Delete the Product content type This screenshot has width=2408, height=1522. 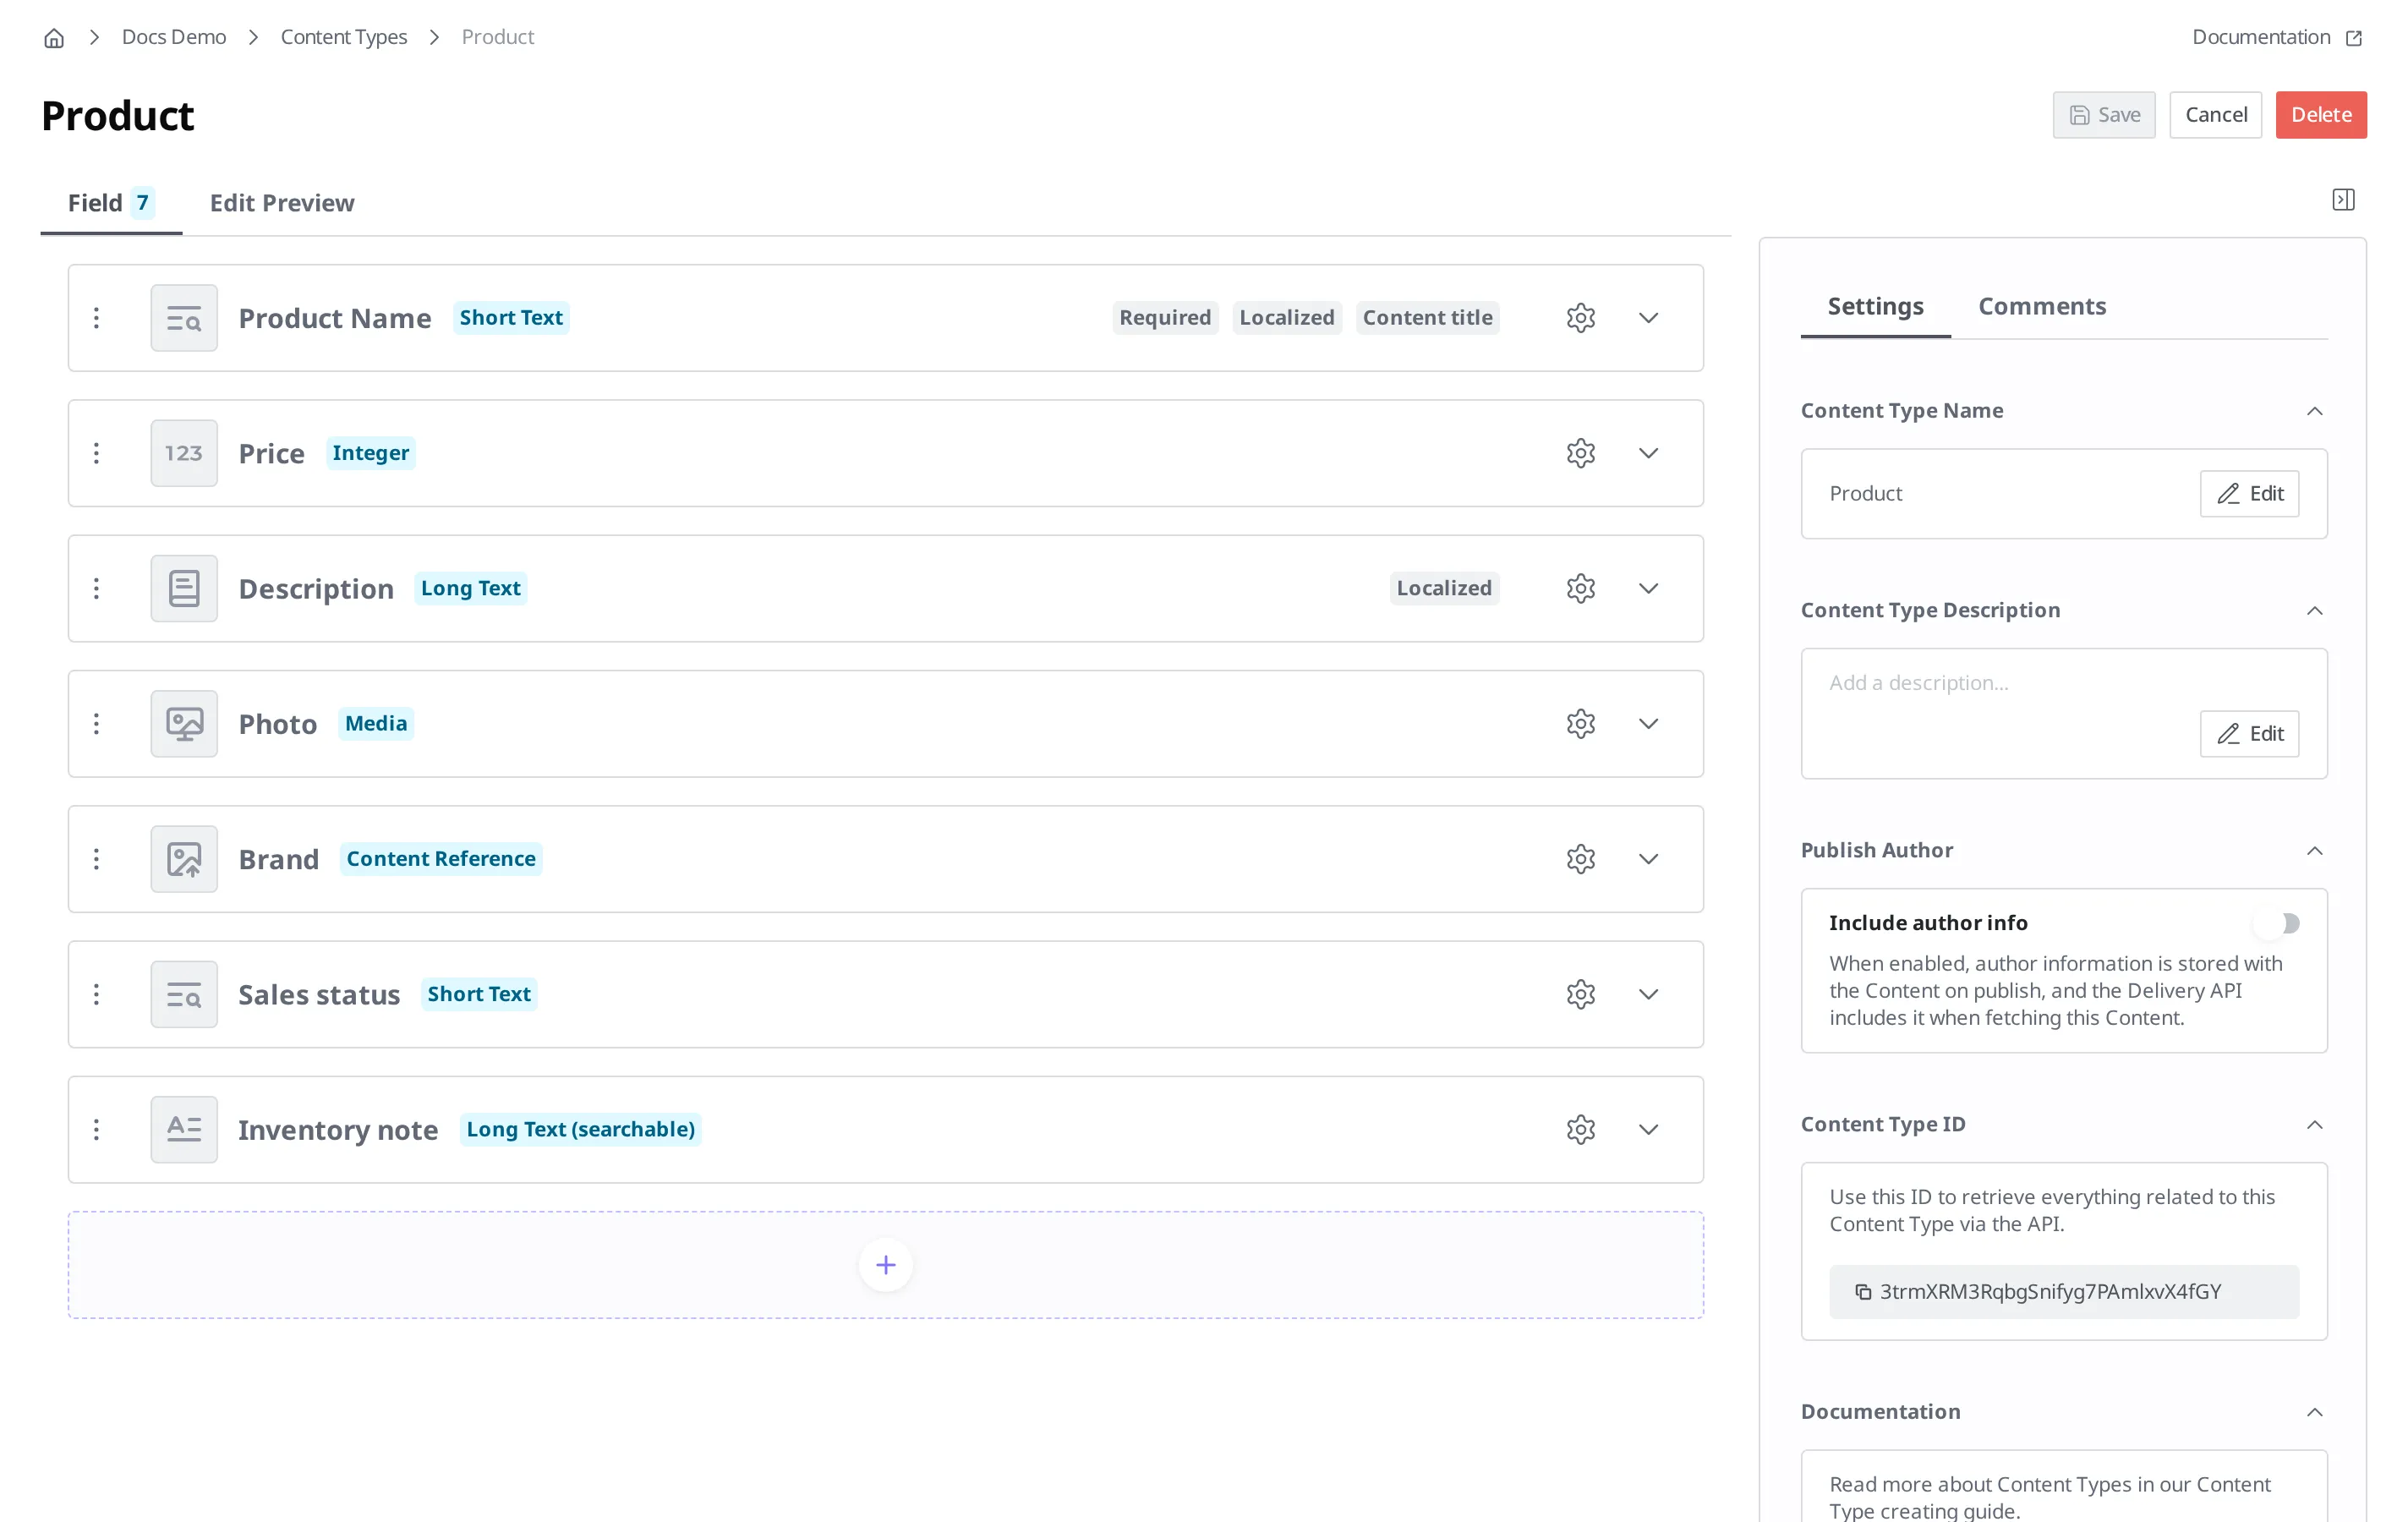2321,115
